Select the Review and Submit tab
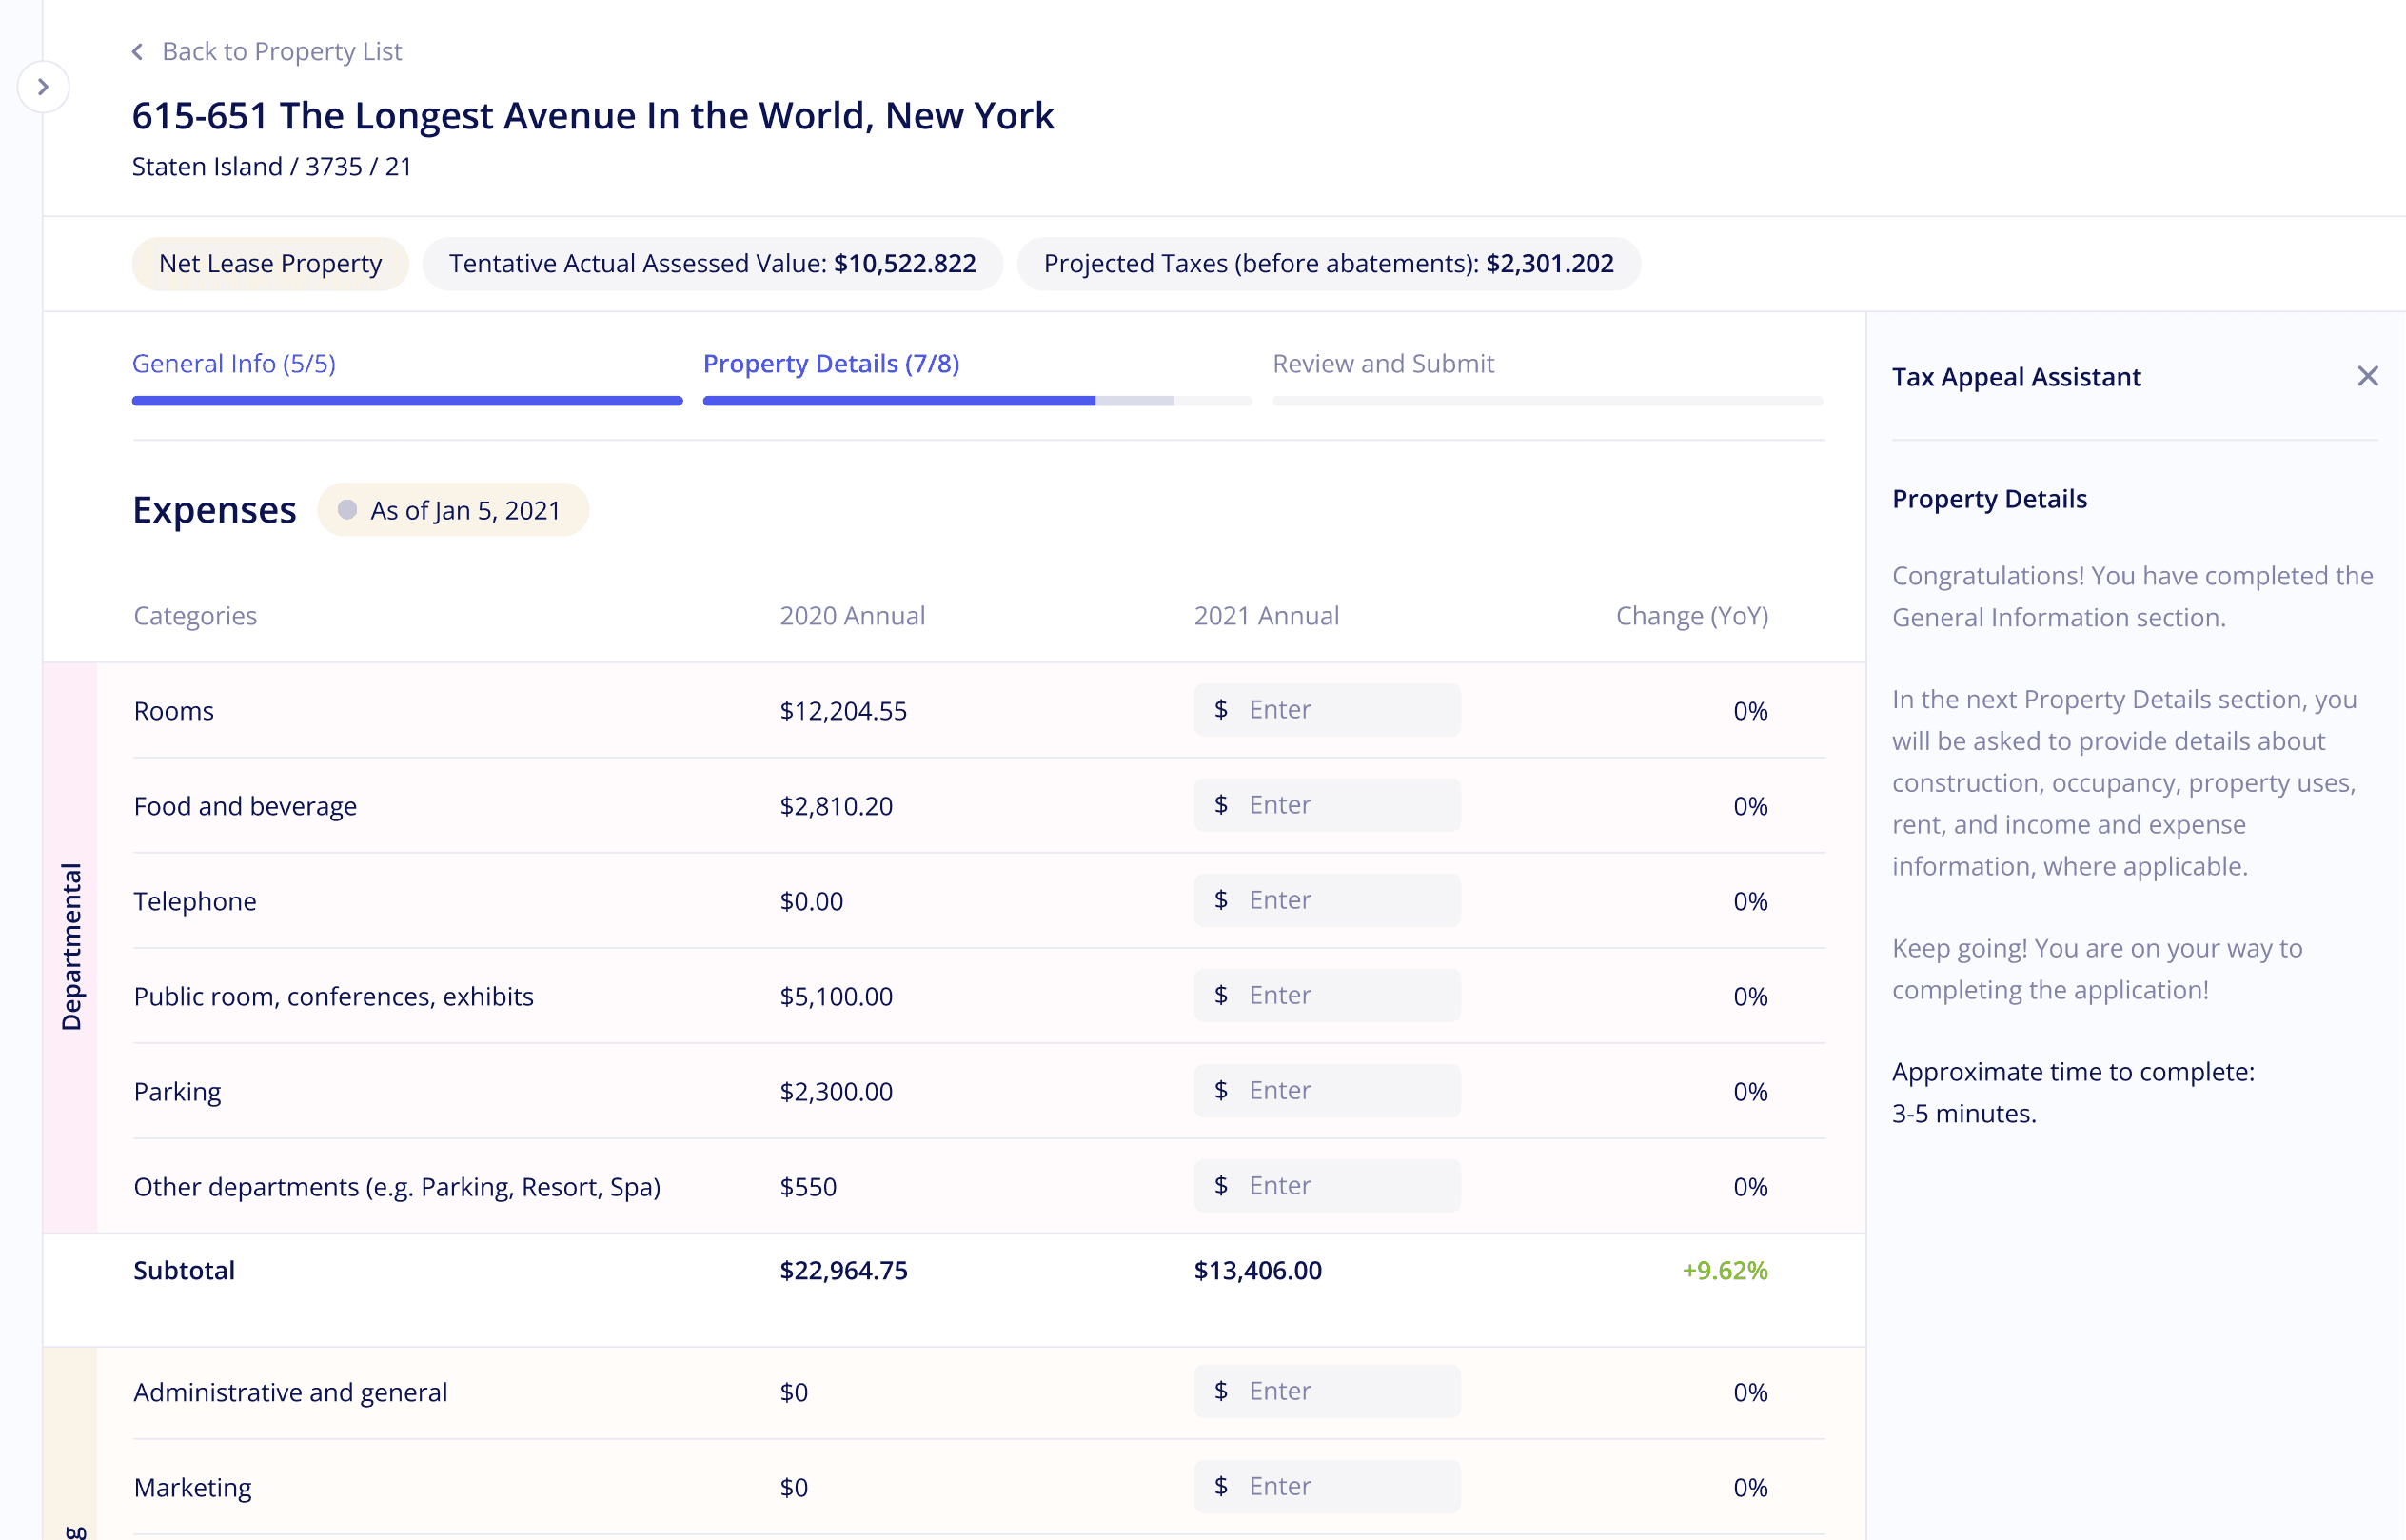The height and width of the screenshot is (1540, 2406). (1383, 363)
